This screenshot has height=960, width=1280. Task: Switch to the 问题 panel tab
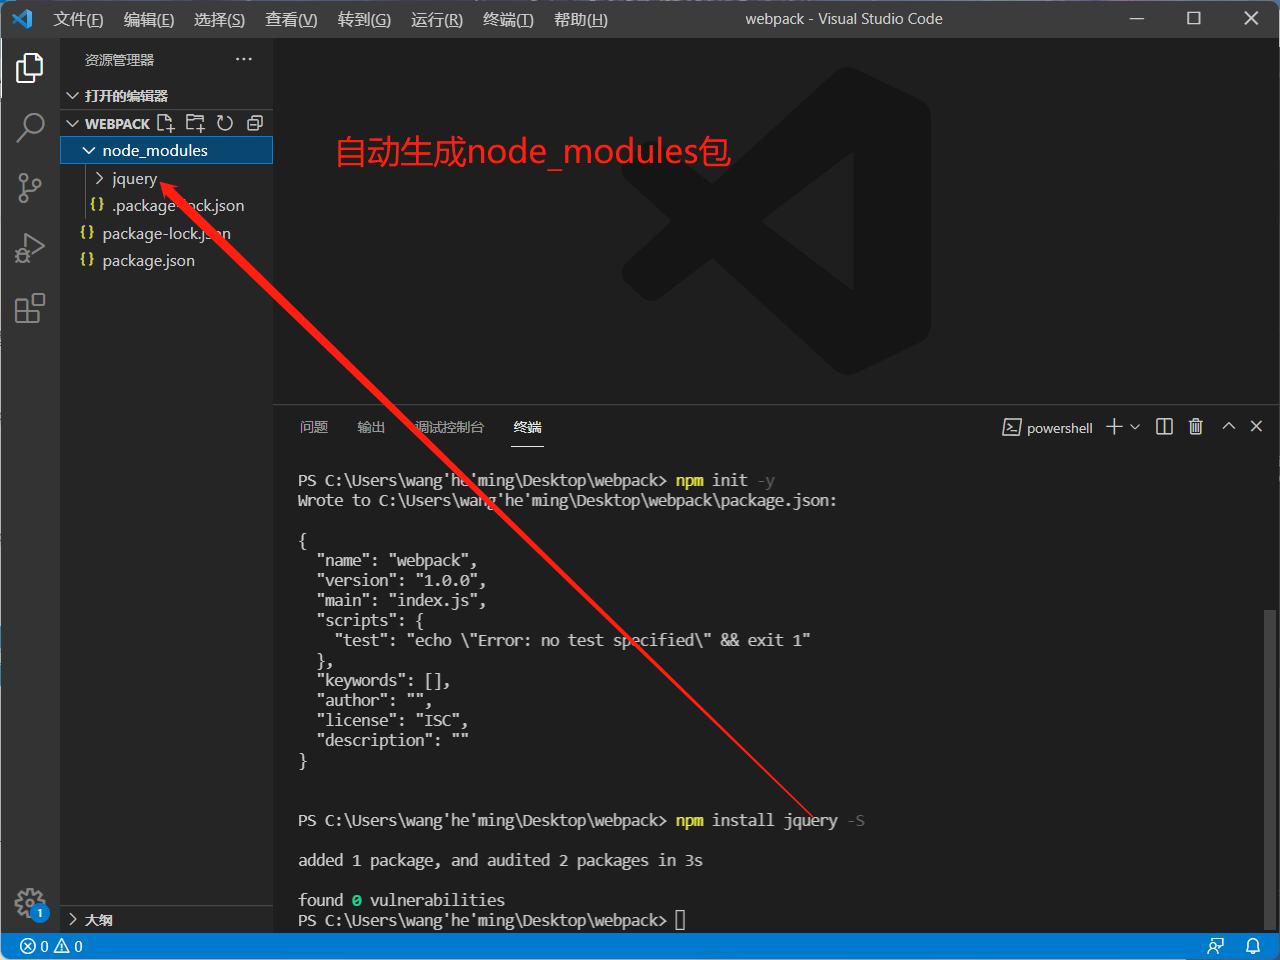coord(314,427)
